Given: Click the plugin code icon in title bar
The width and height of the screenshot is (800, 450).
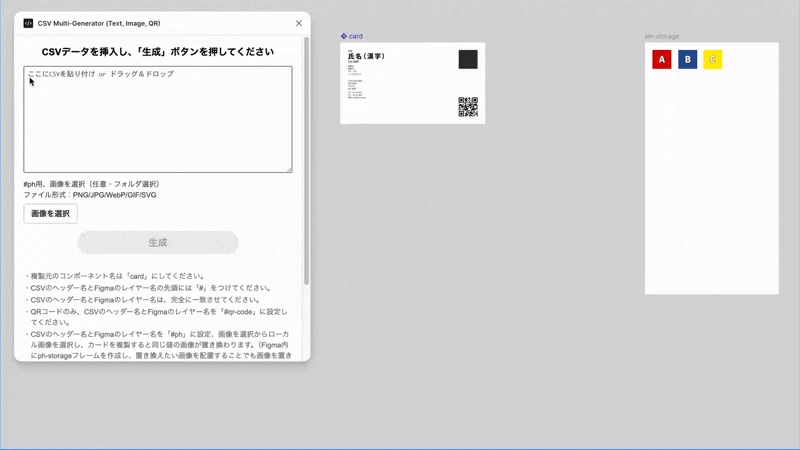Looking at the screenshot, I should point(28,23).
